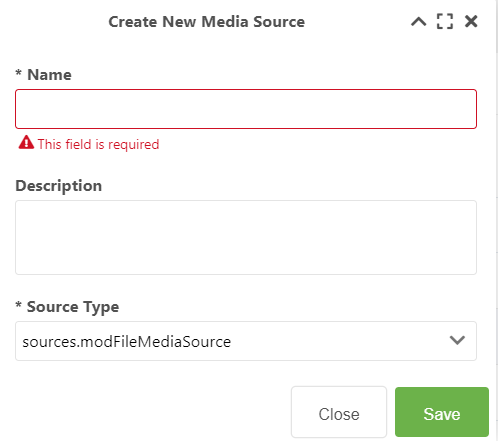The width and height of the screenshot is (498, 441).
Task: Click the Name field label
Action: (43, 75)
